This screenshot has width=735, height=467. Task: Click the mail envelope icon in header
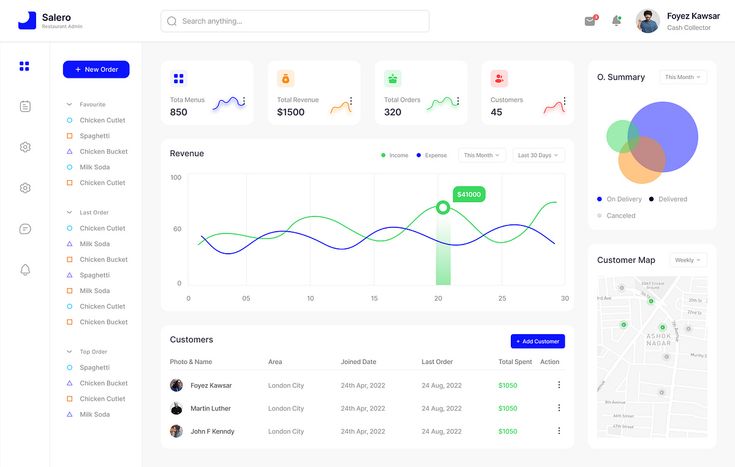(590, 21)
